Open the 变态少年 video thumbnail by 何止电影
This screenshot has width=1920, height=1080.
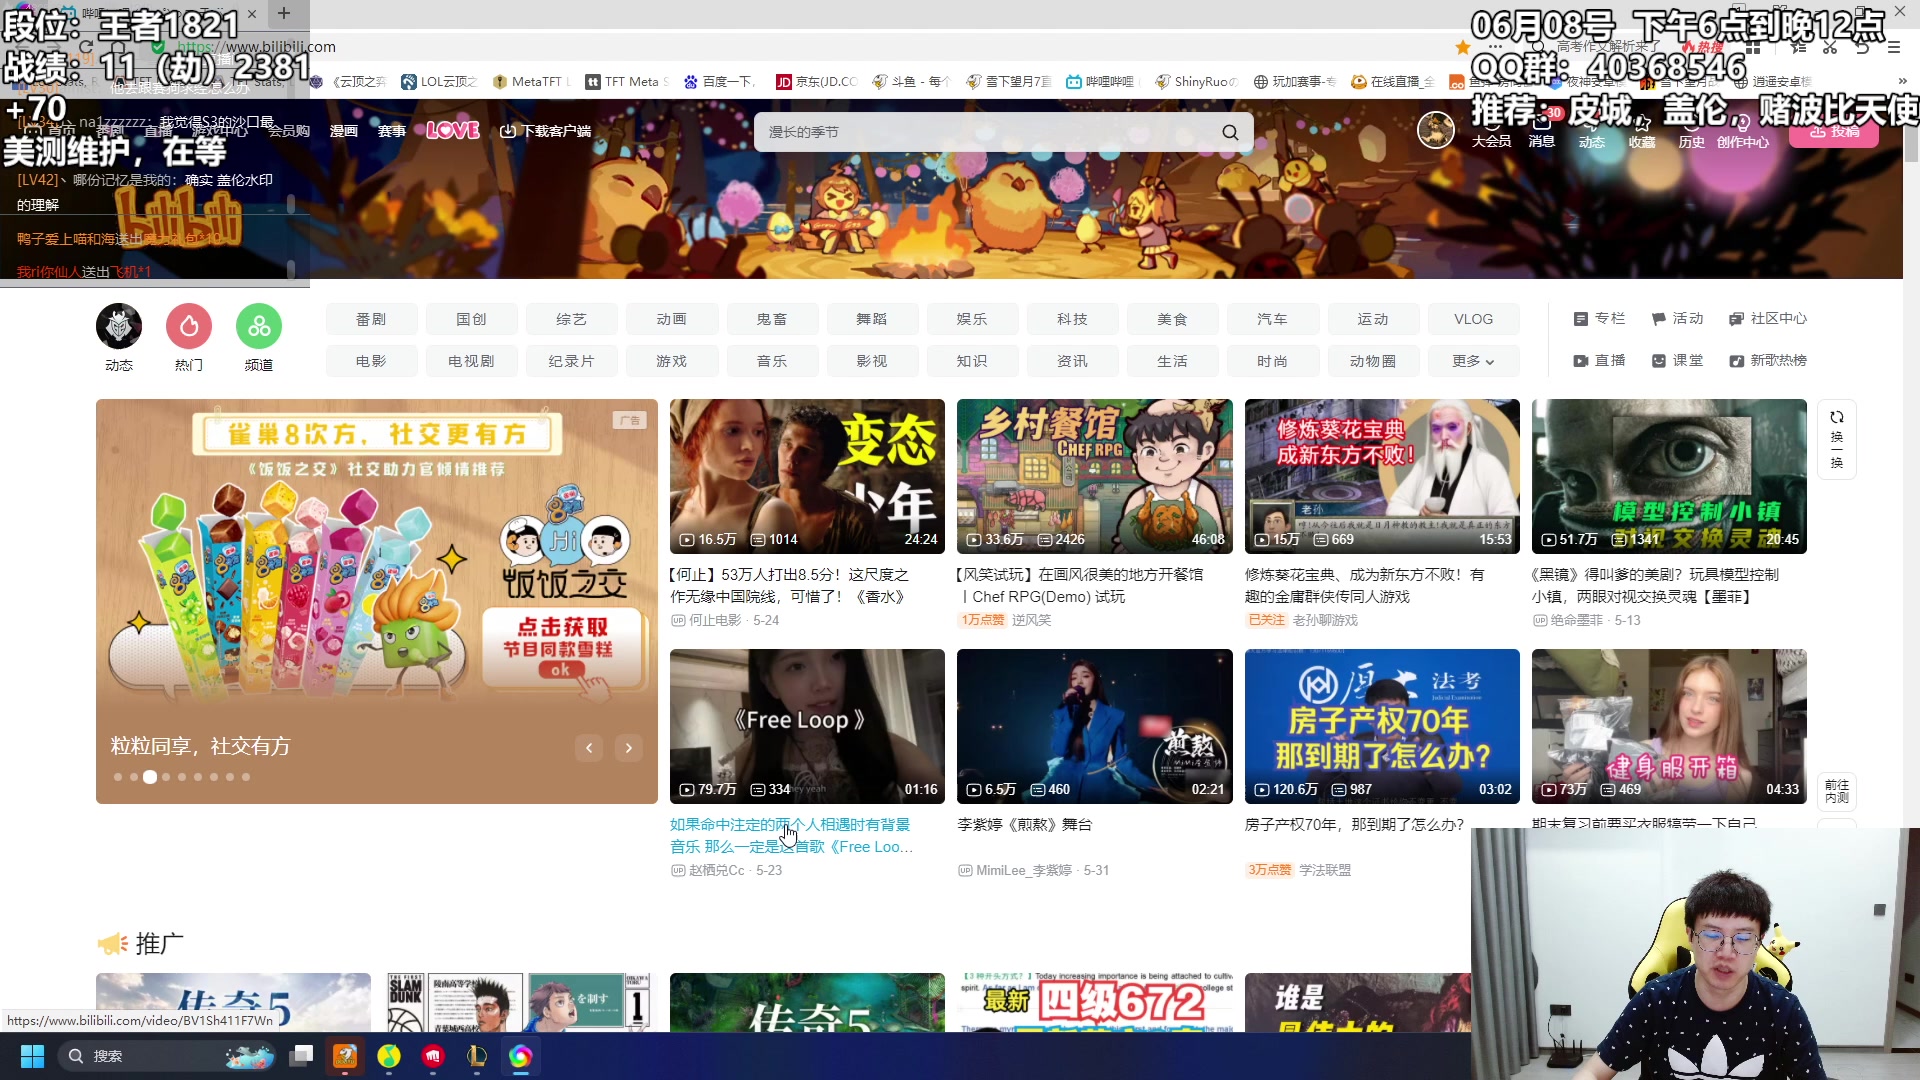pos(807,476)
